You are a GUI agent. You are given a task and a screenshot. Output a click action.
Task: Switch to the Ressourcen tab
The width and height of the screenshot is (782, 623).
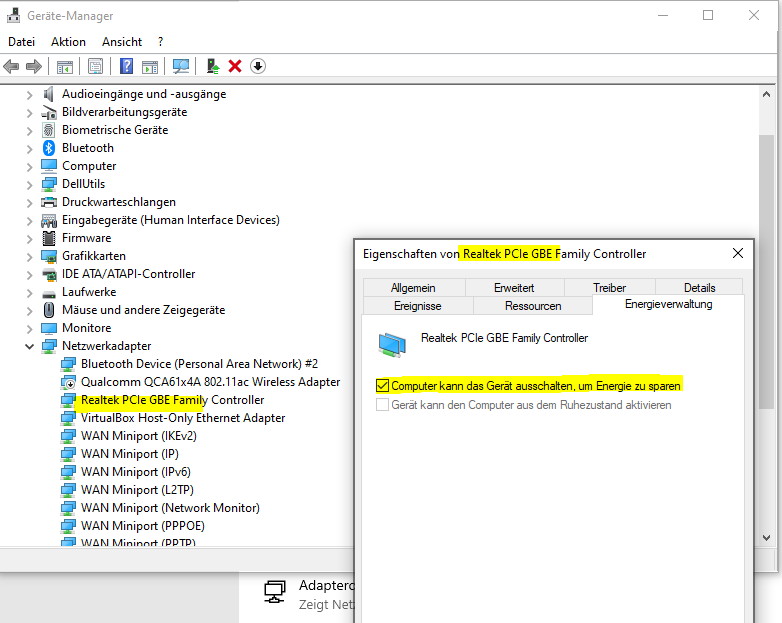point(533,306)
